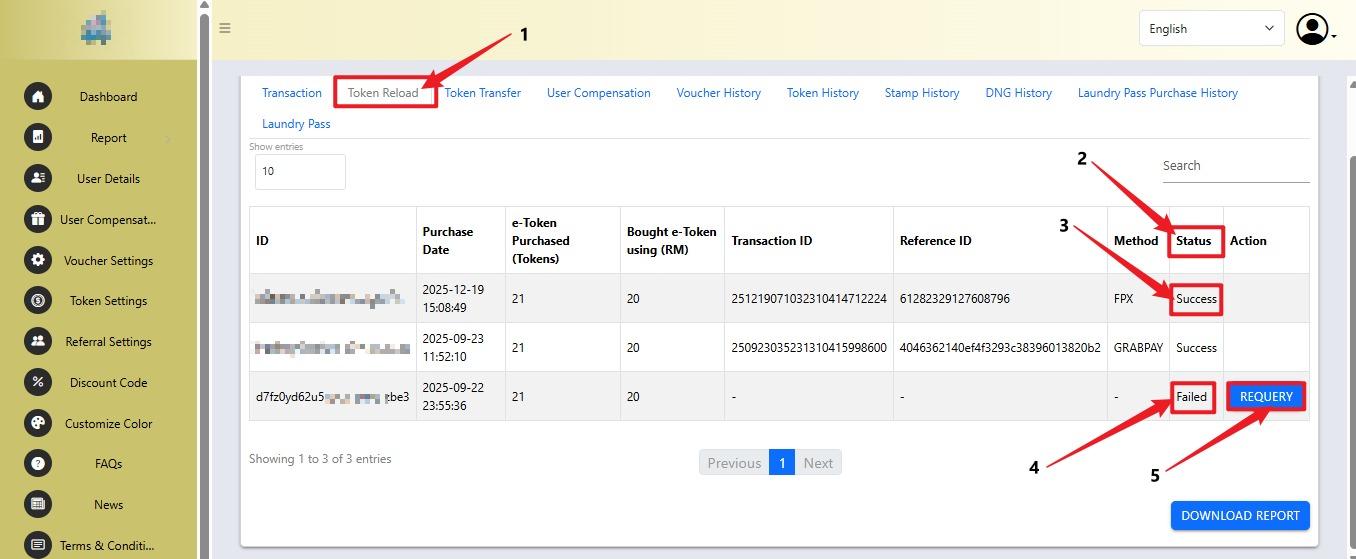The image size is (1356, 559).
Task: Click the Customize Color palette icon
Action: coord(38,423)
